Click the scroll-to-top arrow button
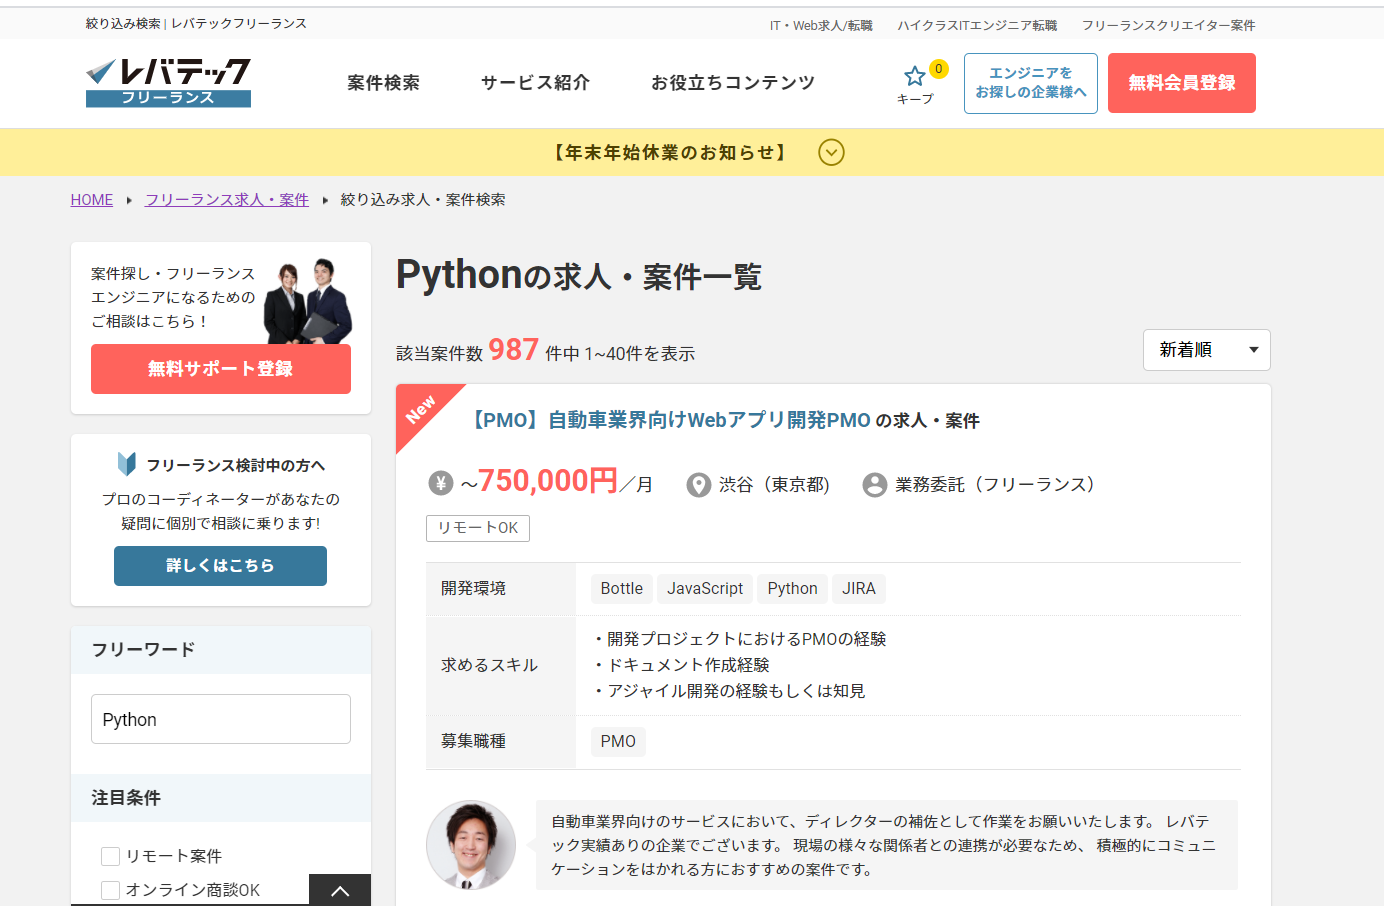 tap(339, 890)
